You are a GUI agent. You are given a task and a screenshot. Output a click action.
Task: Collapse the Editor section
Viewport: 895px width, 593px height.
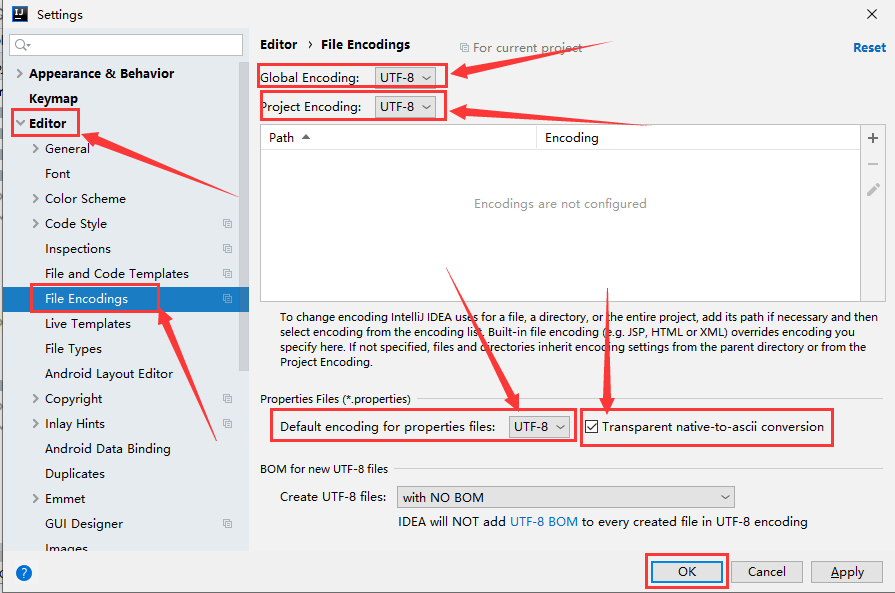pyautogui.click(x=21, y=123)
